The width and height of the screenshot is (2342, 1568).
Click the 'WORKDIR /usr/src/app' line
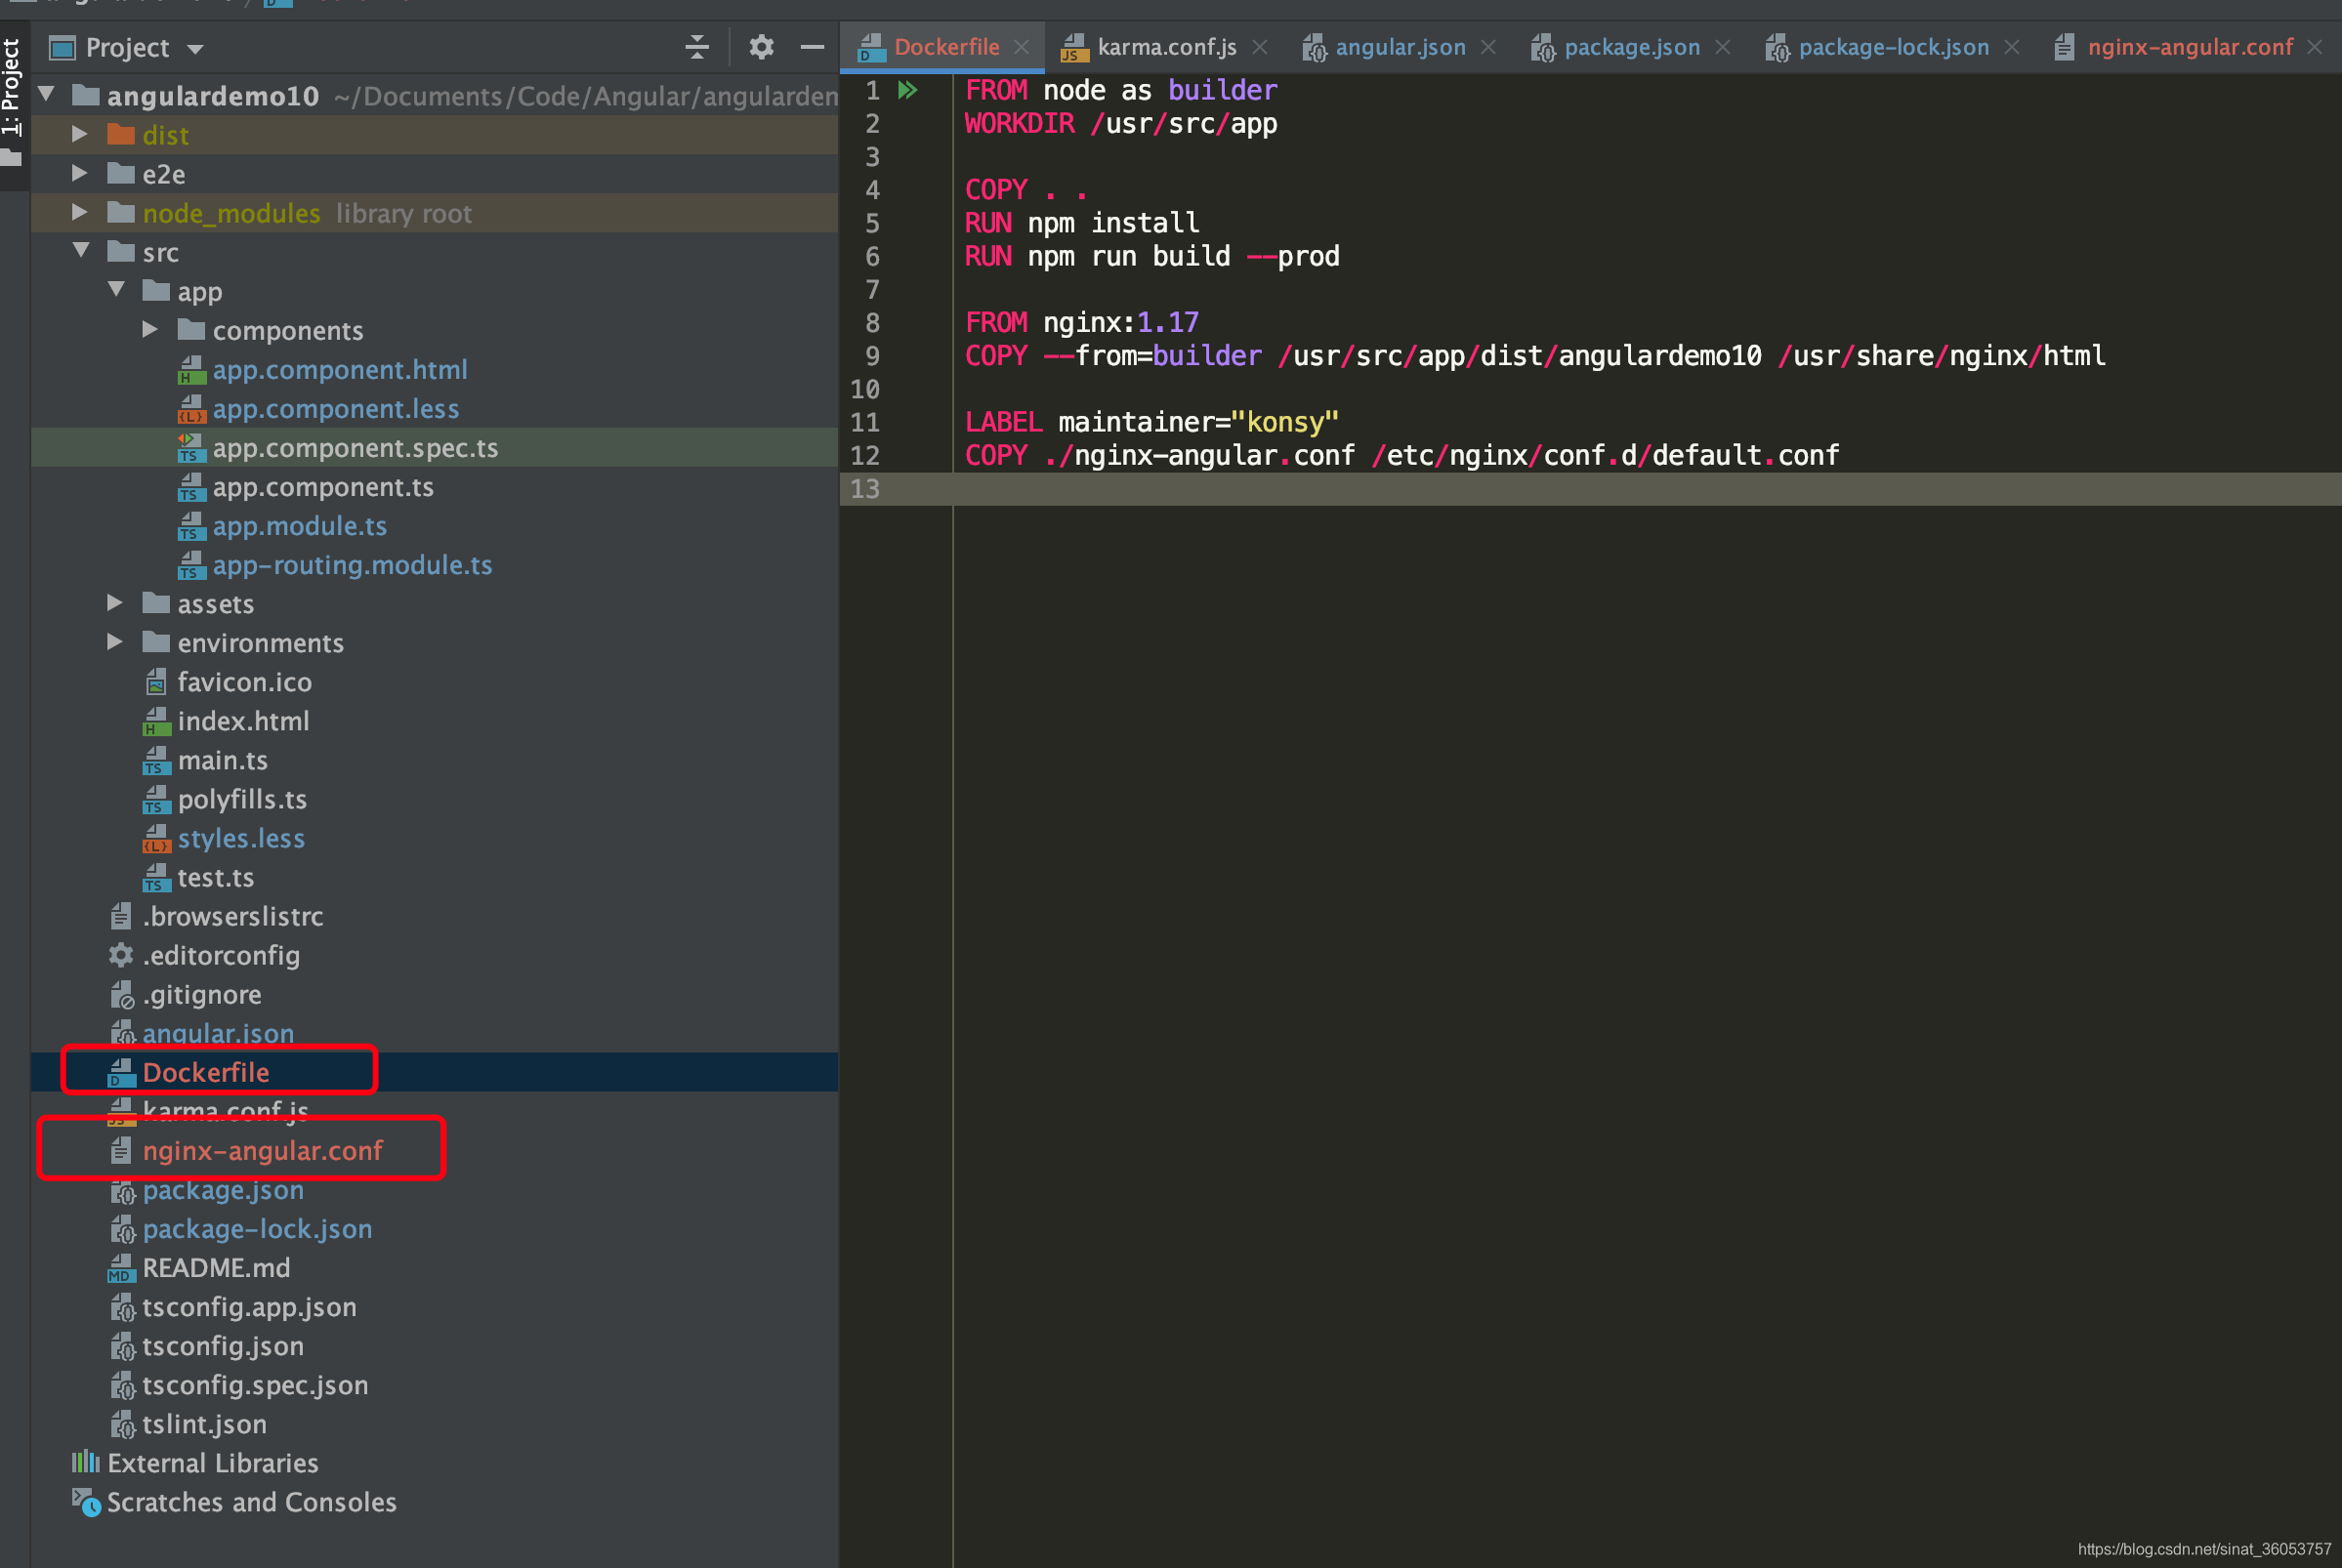[x=1120, y=123]
